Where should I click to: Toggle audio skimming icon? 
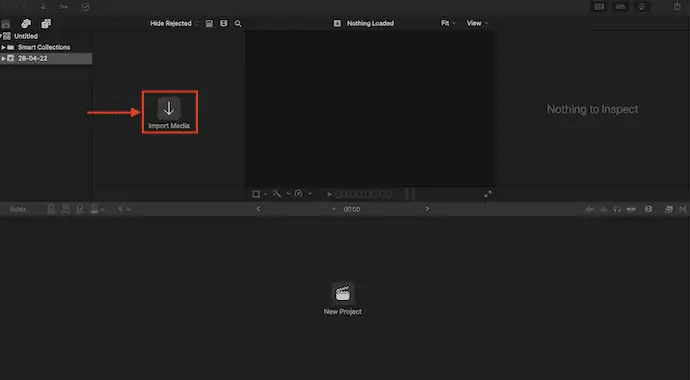coord(603,209)
